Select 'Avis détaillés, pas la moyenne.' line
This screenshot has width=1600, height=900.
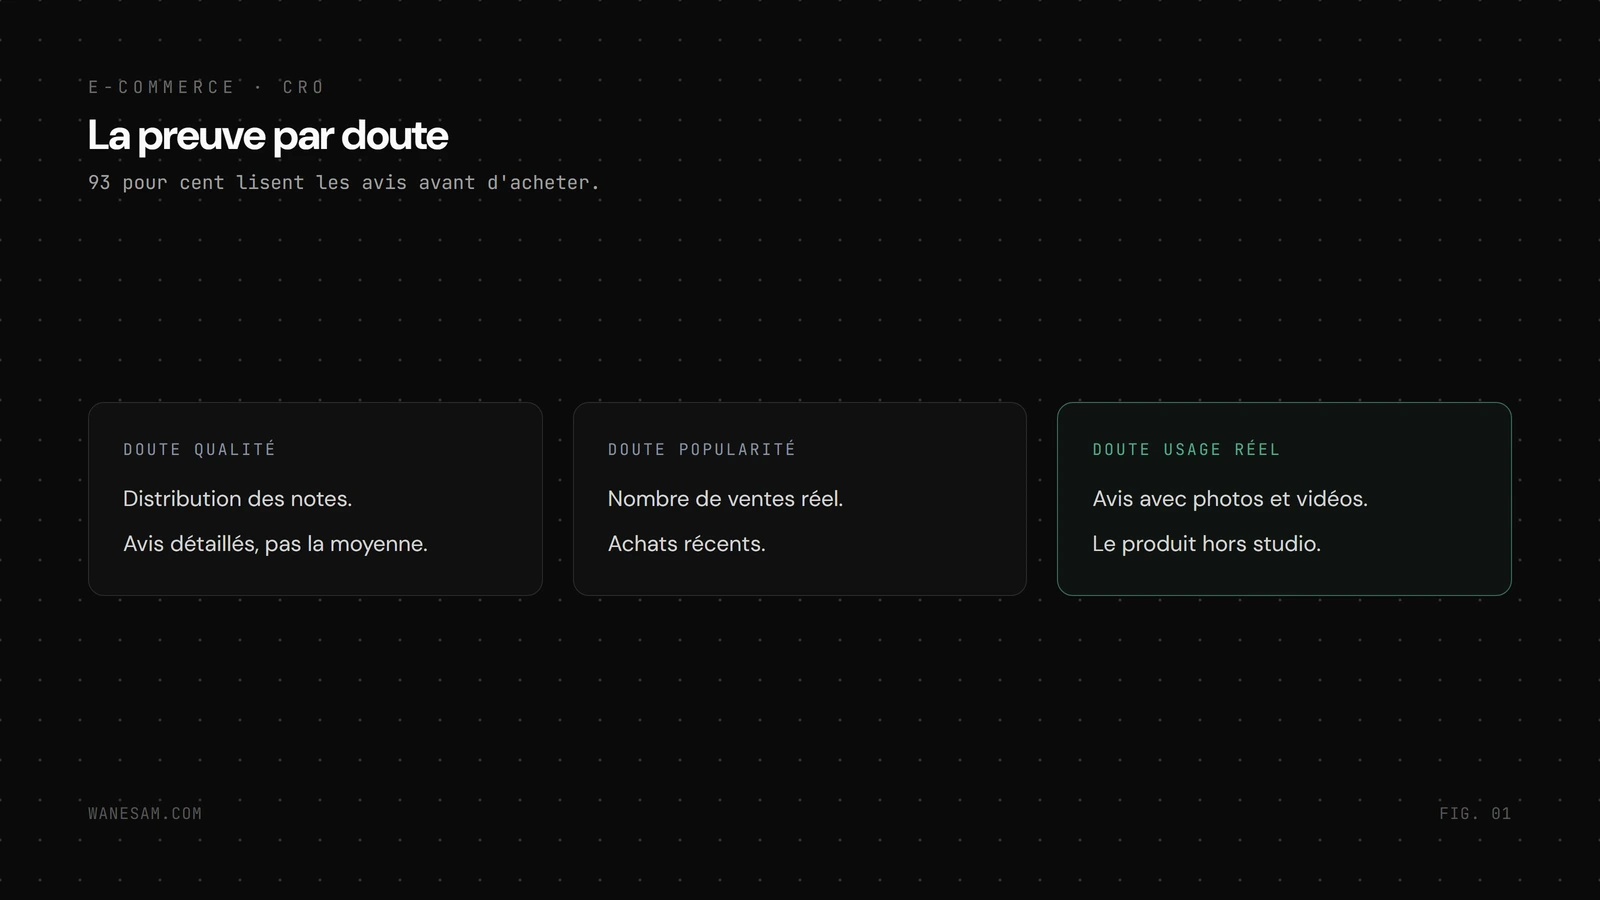pos(275,544)
